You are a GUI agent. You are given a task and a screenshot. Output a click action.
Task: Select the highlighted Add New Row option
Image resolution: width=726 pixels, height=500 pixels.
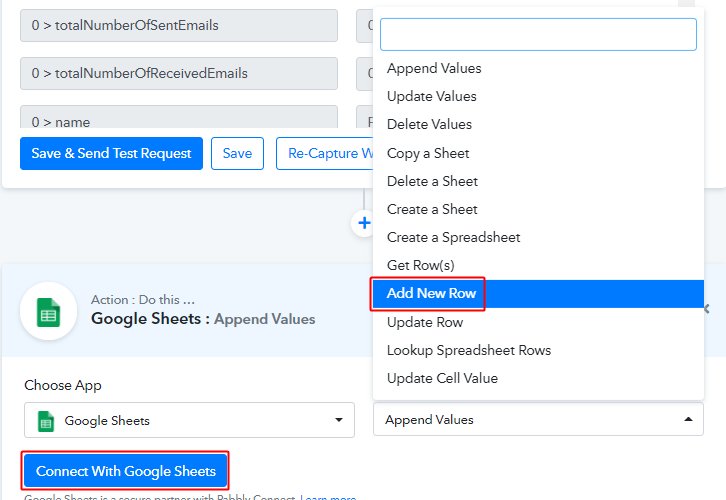[538, 294]
